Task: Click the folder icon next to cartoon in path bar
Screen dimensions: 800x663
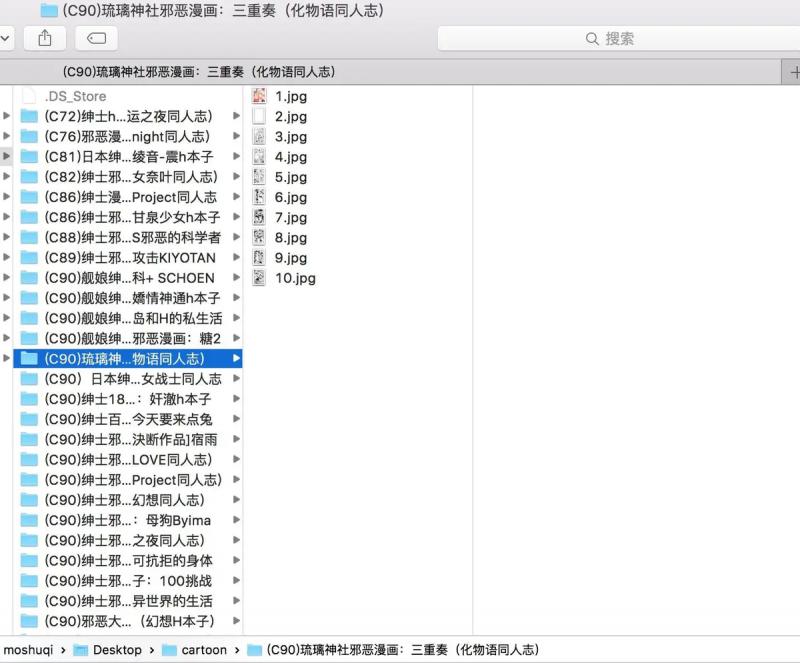Action: point(168,650)
